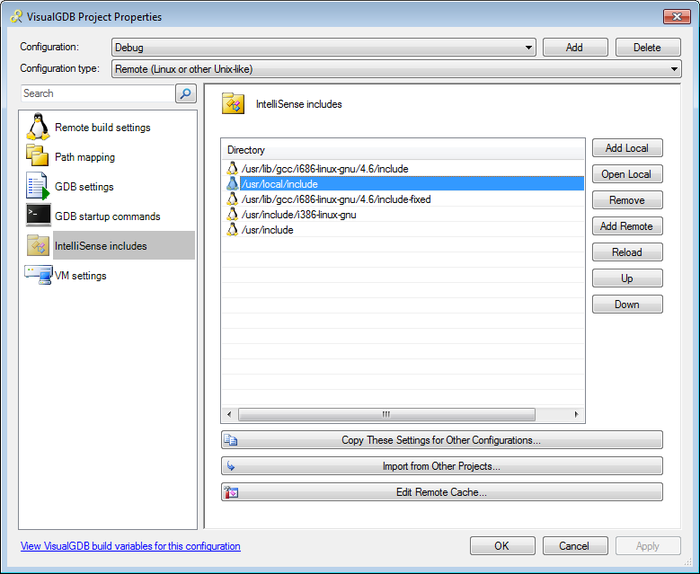Viewport: 700px width, 574px height.
Task: Add a new configuration with Add
Action: pyautogui.click(x=575, y=47)
